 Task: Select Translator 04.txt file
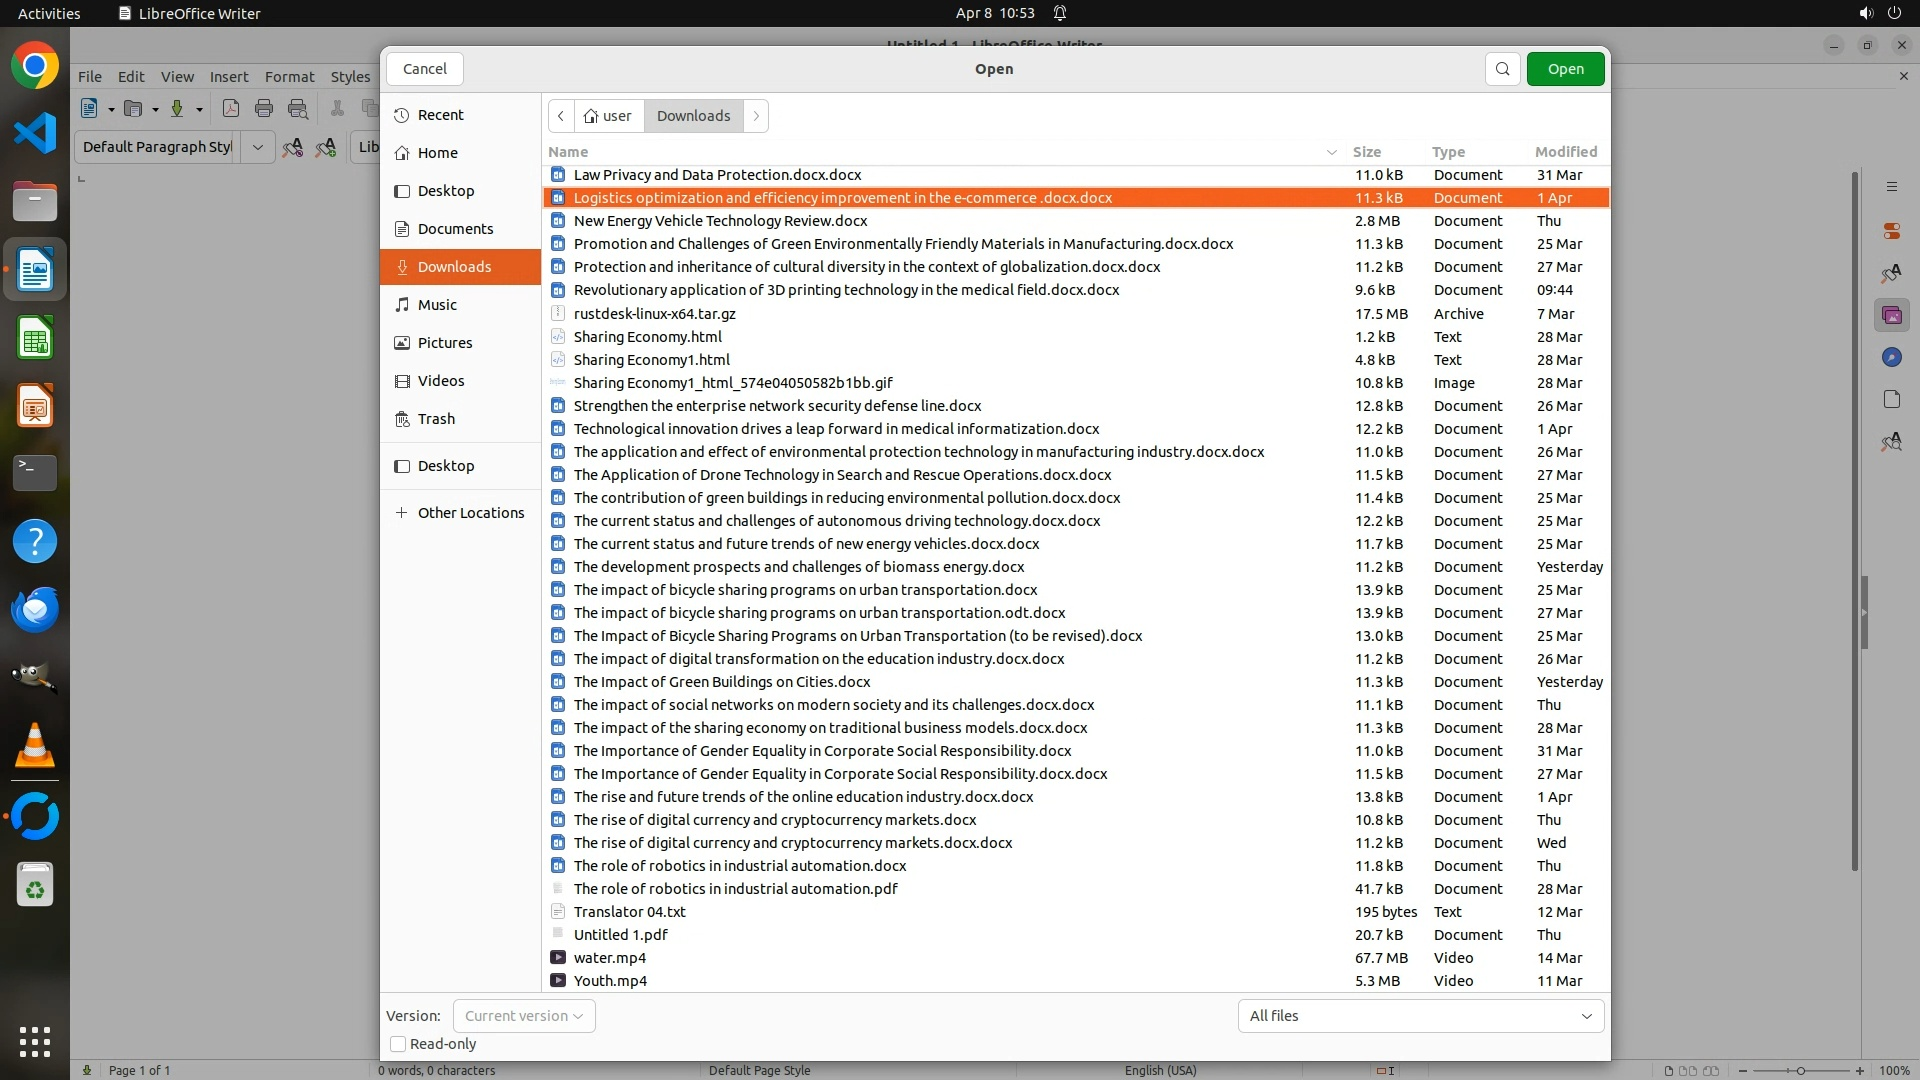pos(629,912)
